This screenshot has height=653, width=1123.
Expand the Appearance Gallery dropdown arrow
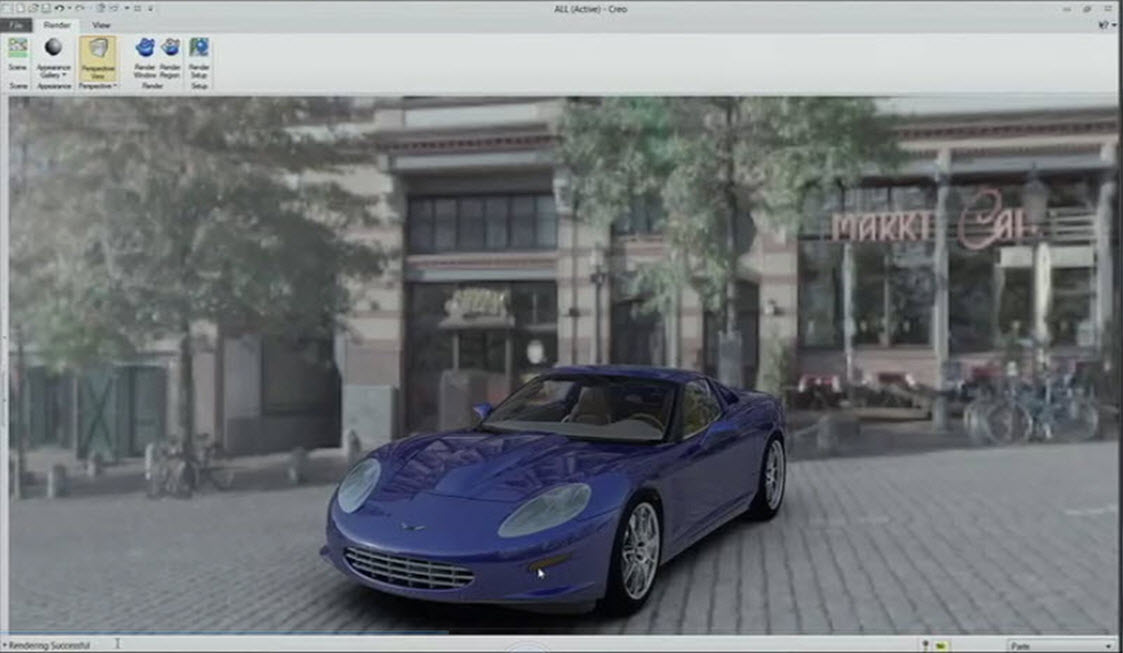(63, 75)
